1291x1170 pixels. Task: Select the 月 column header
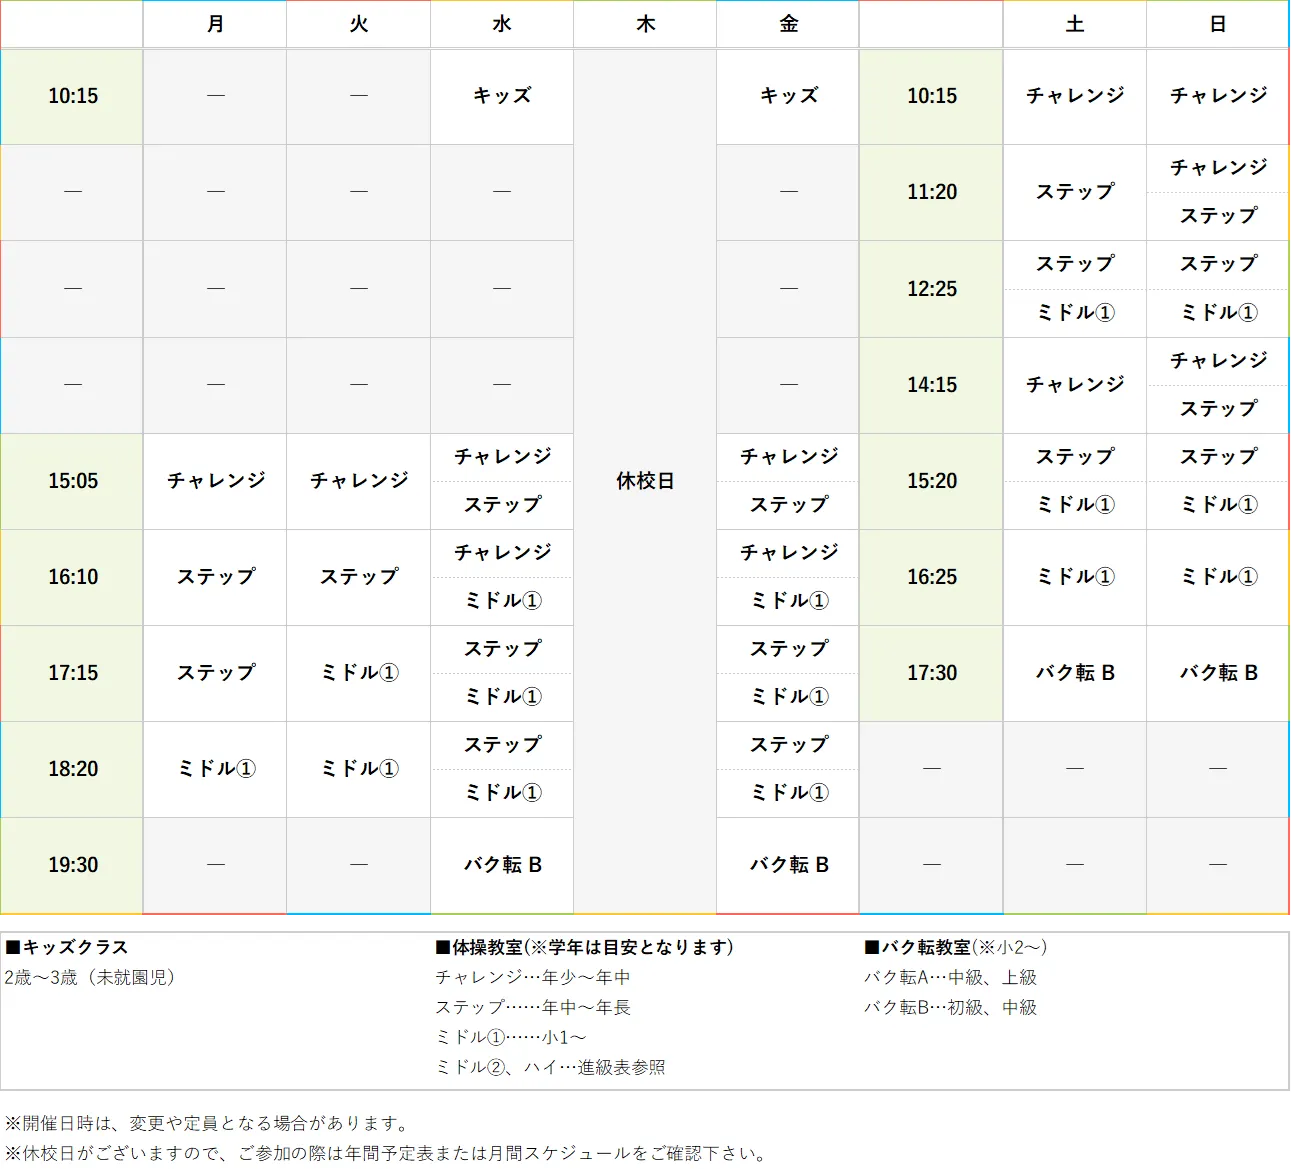pyautogui.click(x=215, y=24)
